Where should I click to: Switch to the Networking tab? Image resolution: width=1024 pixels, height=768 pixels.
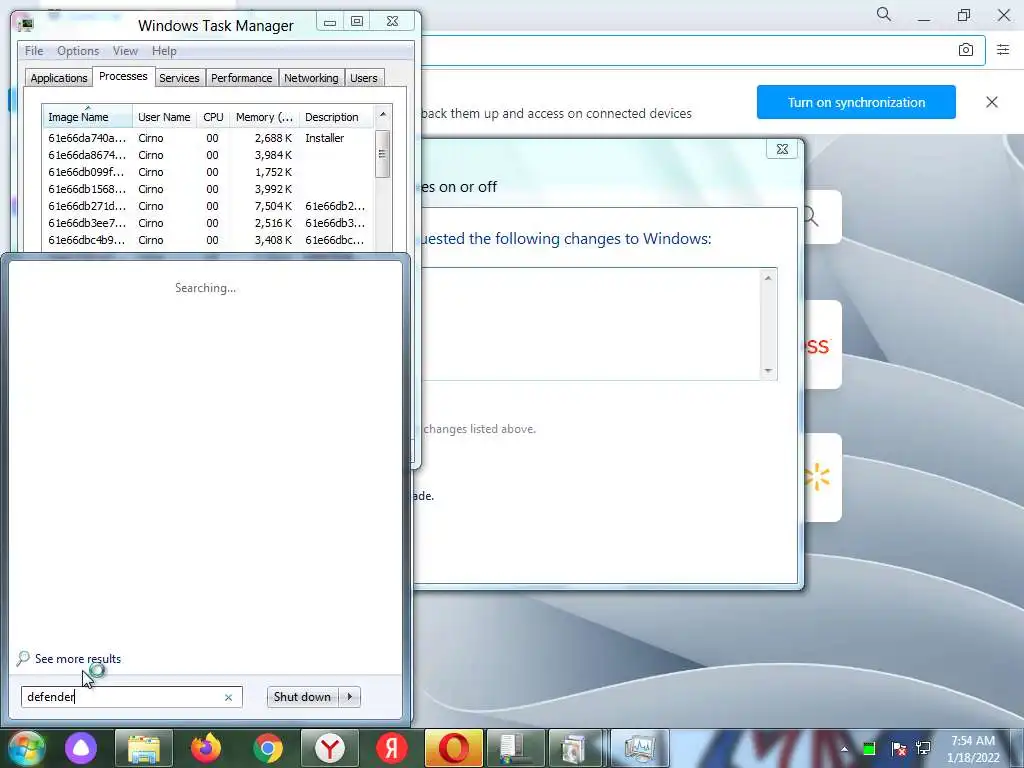click(x=311, y=78)
